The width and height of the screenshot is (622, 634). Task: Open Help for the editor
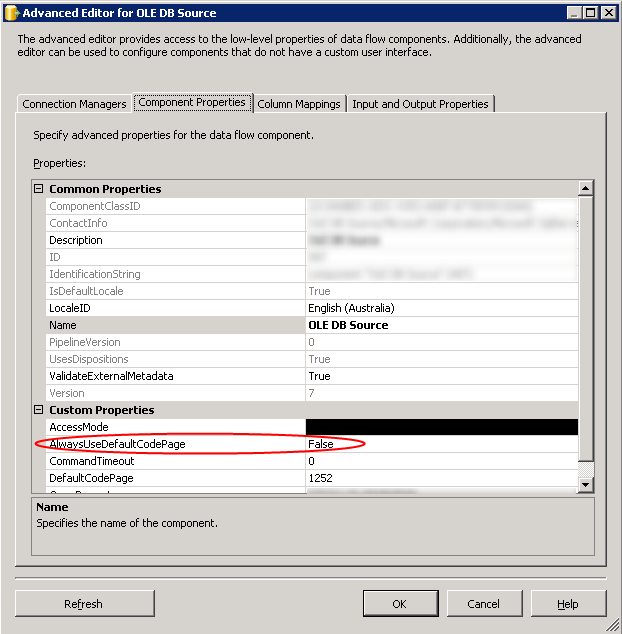click(x=568, y=604)
